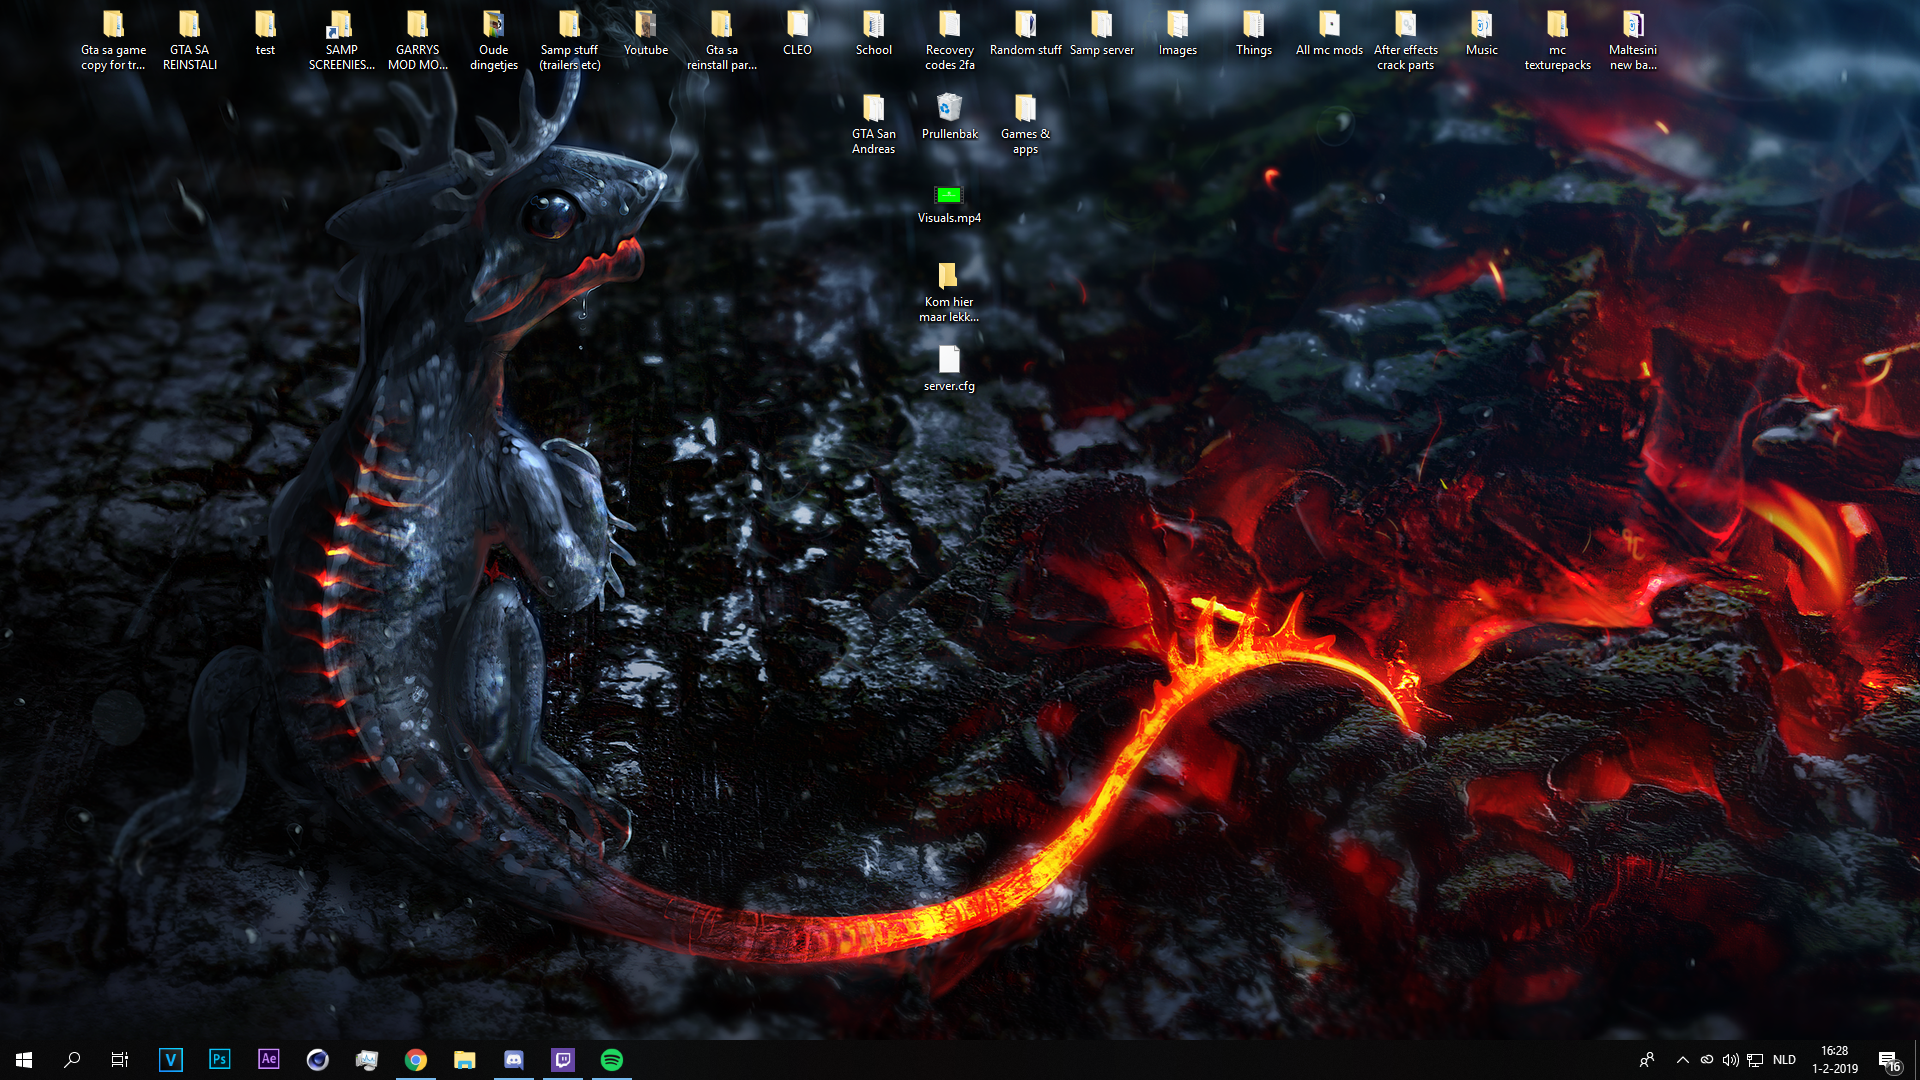Switch to Google Chrome on the taskbar
The image size is (1920, 1080).
416,1060
